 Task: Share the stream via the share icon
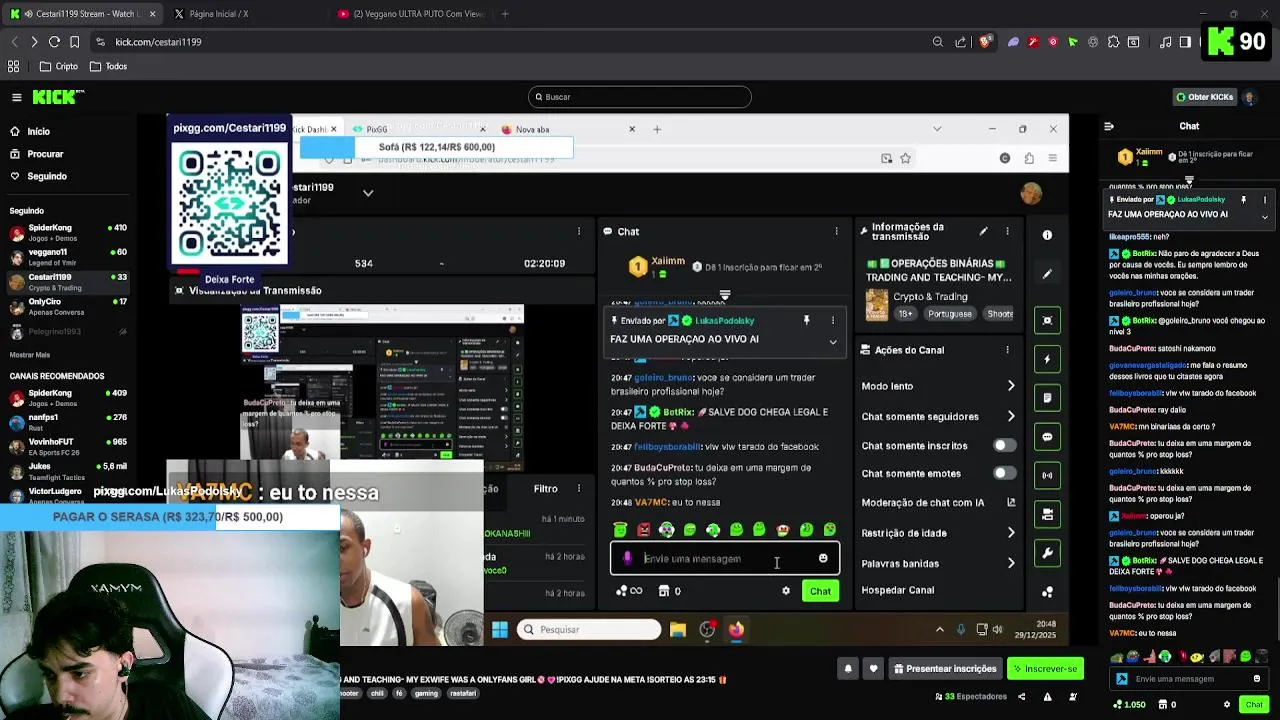coord(1022,696)
